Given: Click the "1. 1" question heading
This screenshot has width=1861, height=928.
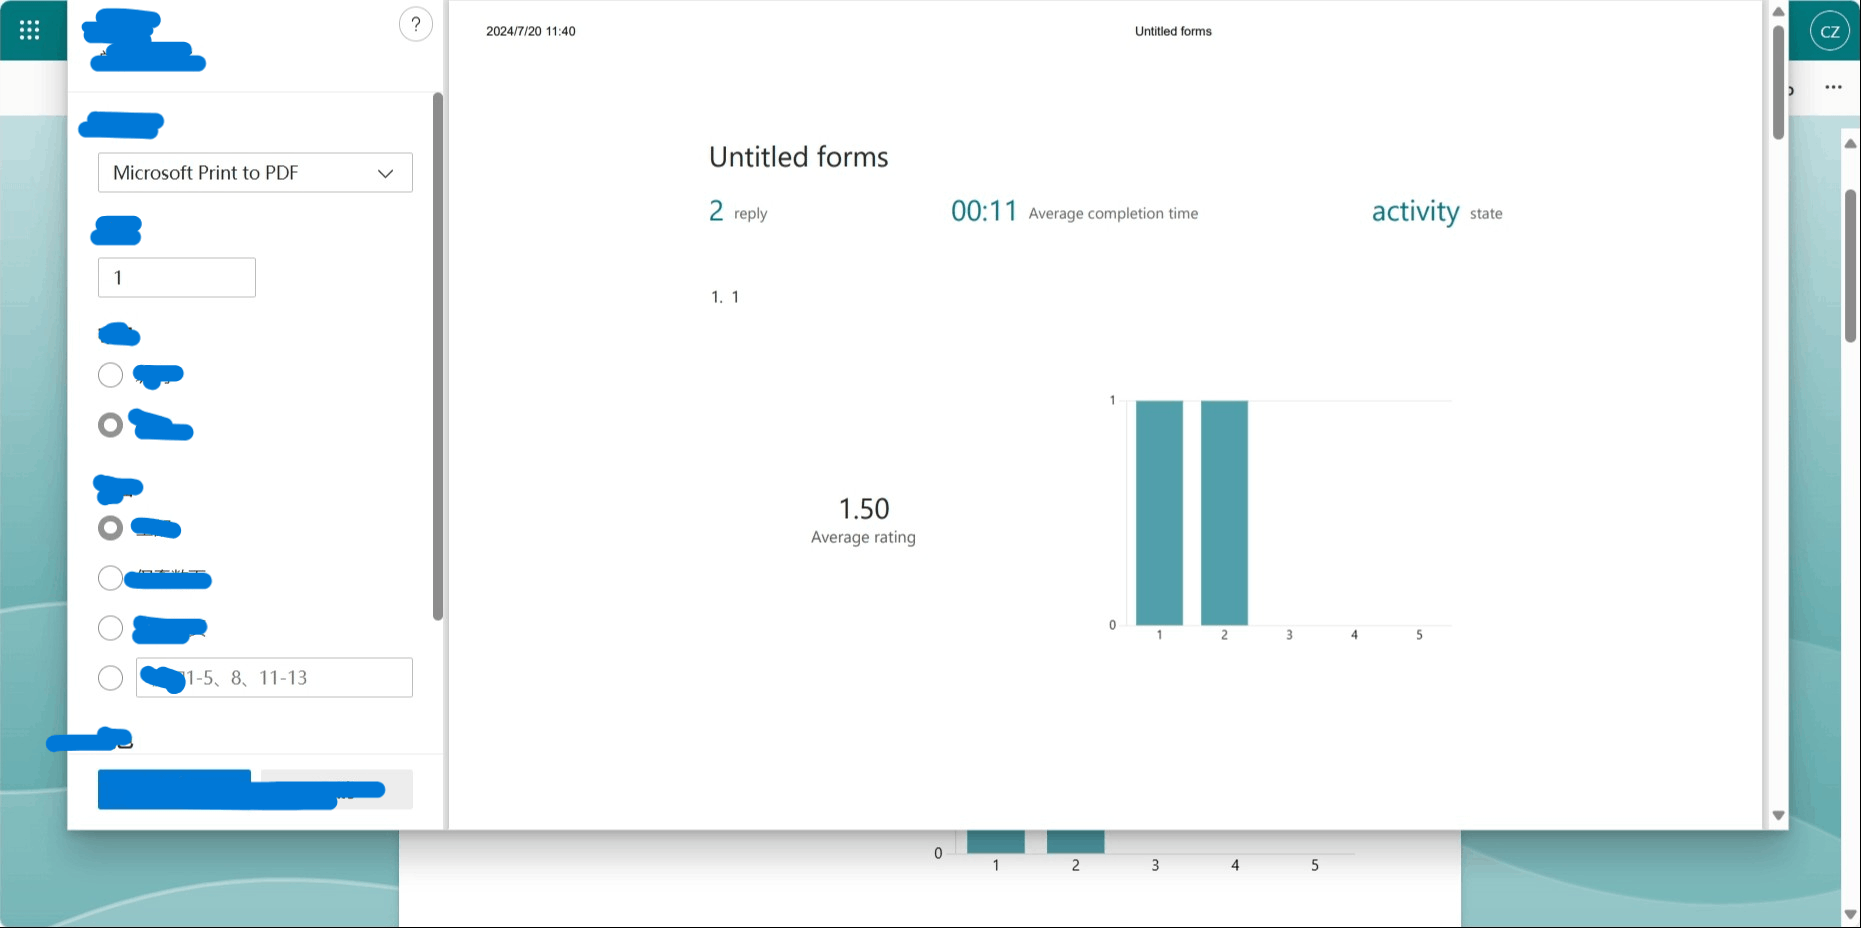Looking at the screenshot, I should pos(725,297).
